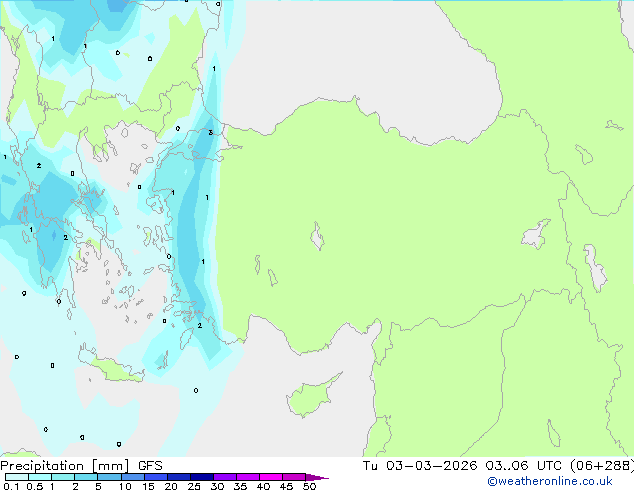Click the "25" legend scale label

point(194,486)
